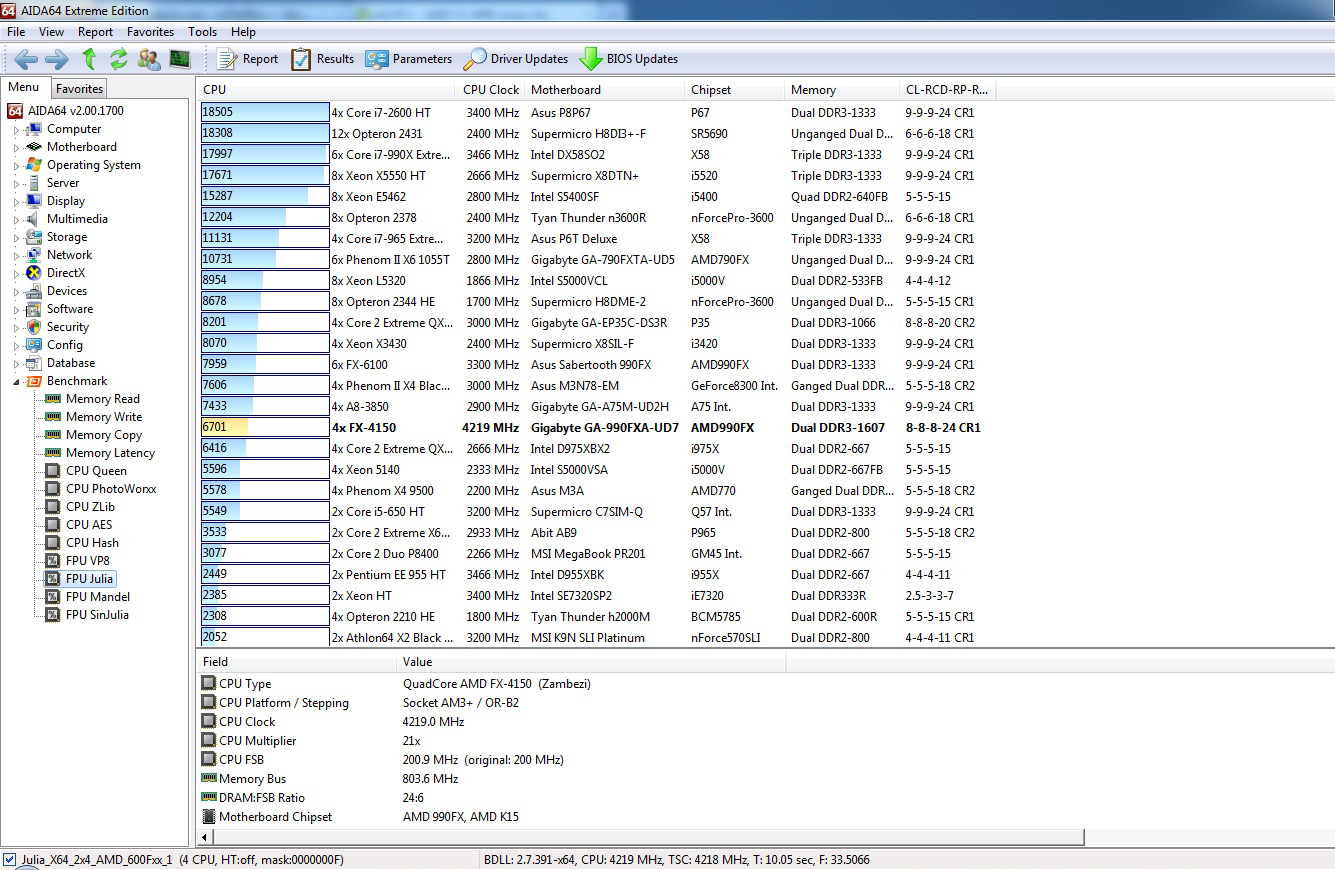Screen dimensions: 1335x870
Task: Select the DirectX icon in tree
Action: tap(34, 273)
